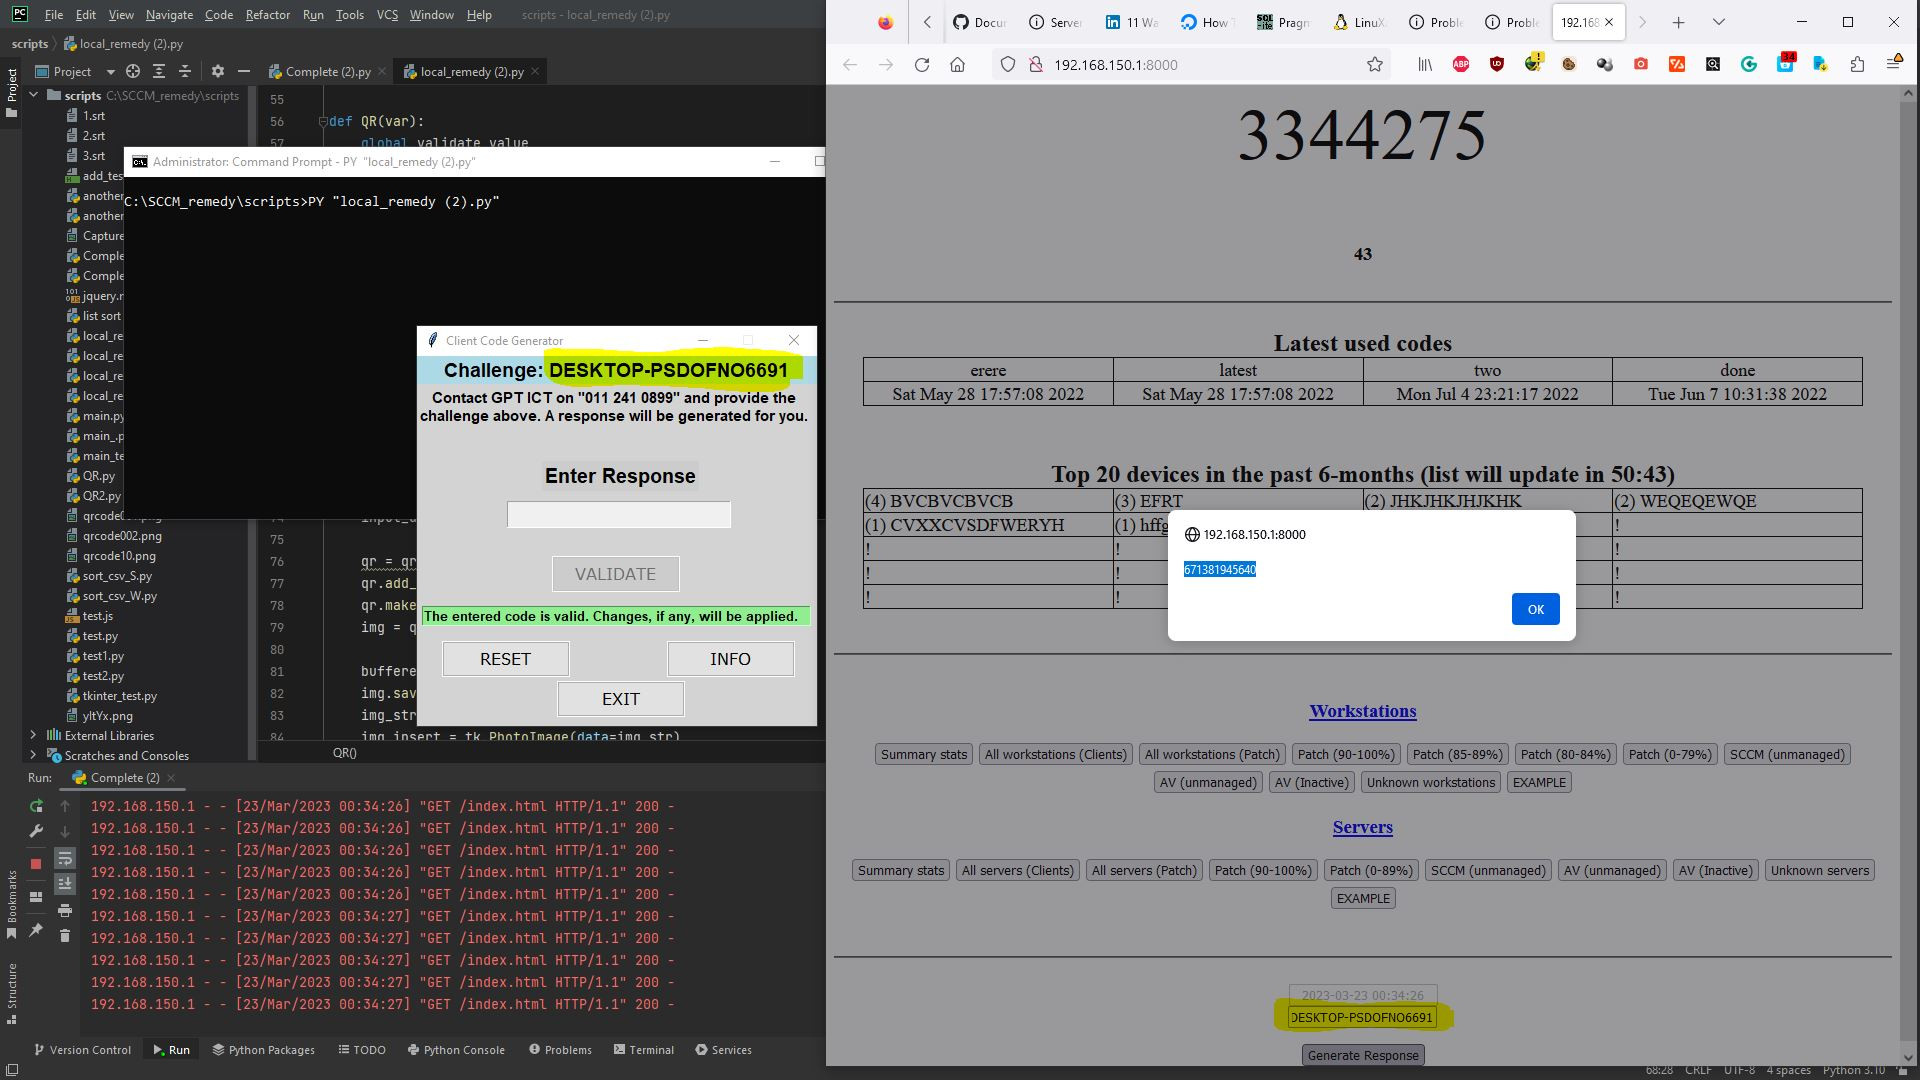The height and width of the screenshot is (1080, 1920).
Task: Toggle soft-wrap in Run console
Action: coord(65,858)
